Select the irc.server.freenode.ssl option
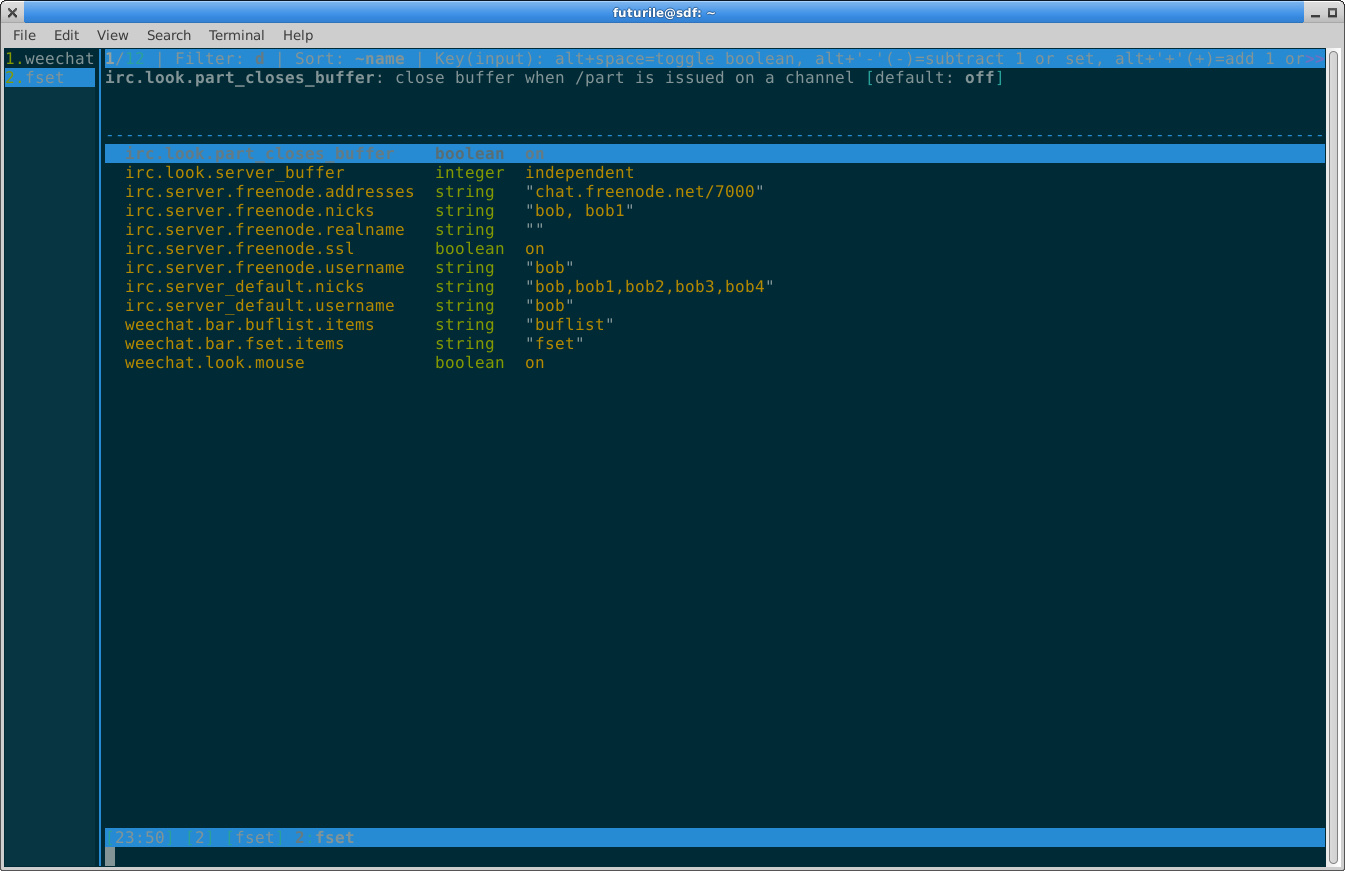Image resolution: width=1345 pixels, height=871 pixels. (x=239, y=249)
